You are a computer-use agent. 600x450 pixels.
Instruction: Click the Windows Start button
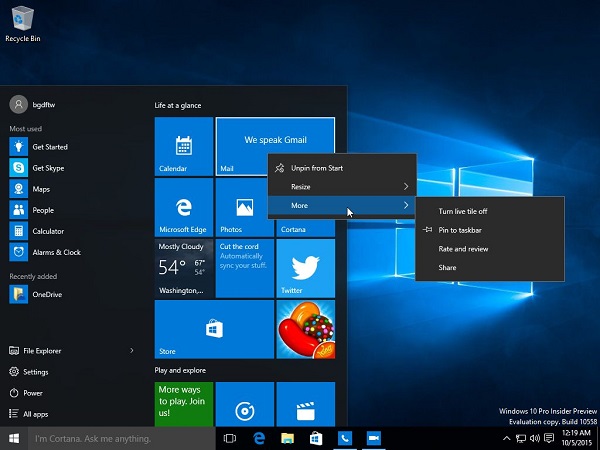[x=14, y=439]
